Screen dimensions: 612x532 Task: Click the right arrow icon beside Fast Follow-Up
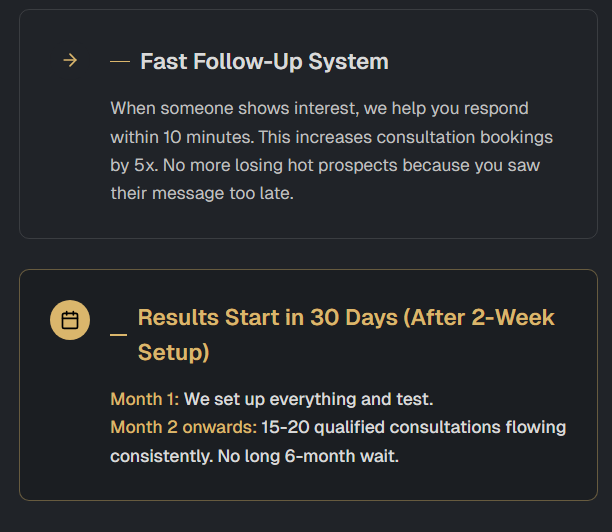click(70, 61)
